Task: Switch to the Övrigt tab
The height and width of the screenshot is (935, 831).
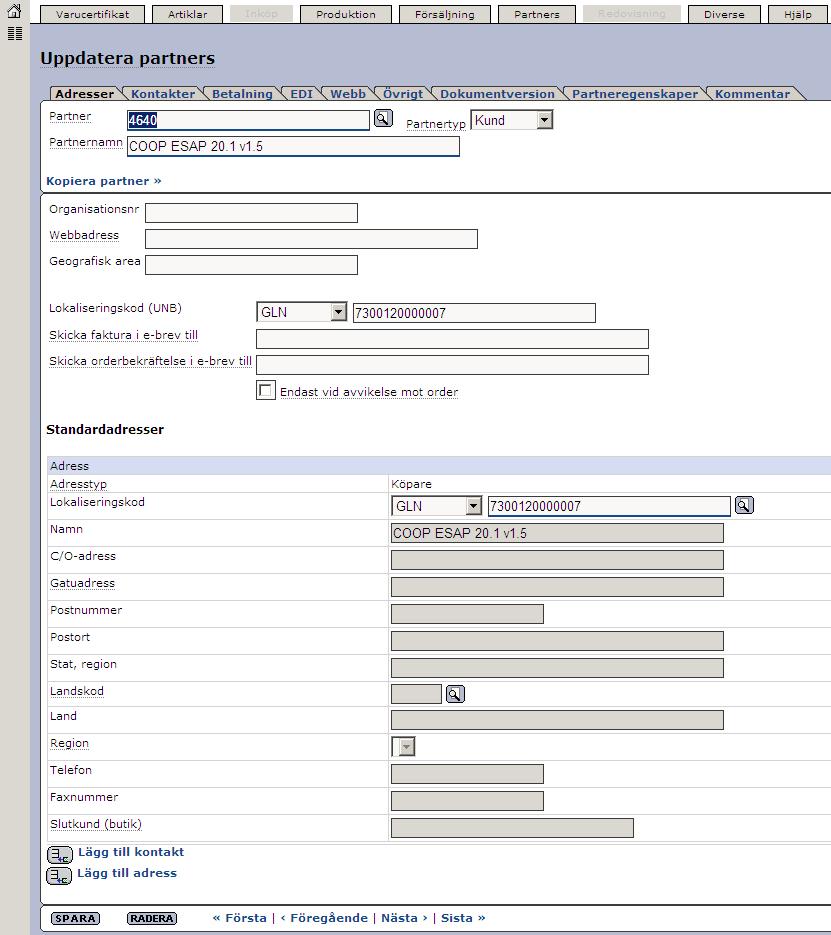Action: point(403,94)
